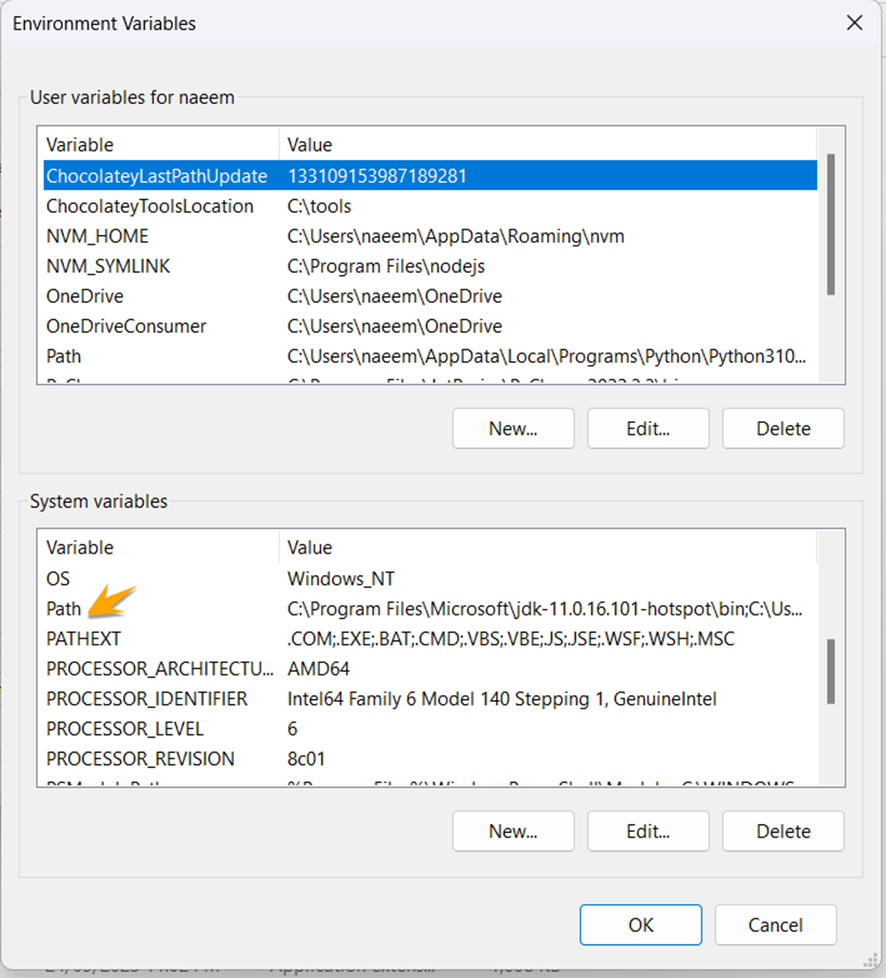Select the OS system variable row
The height and width of the screenshot is (978, 886).
coord(57,578)
